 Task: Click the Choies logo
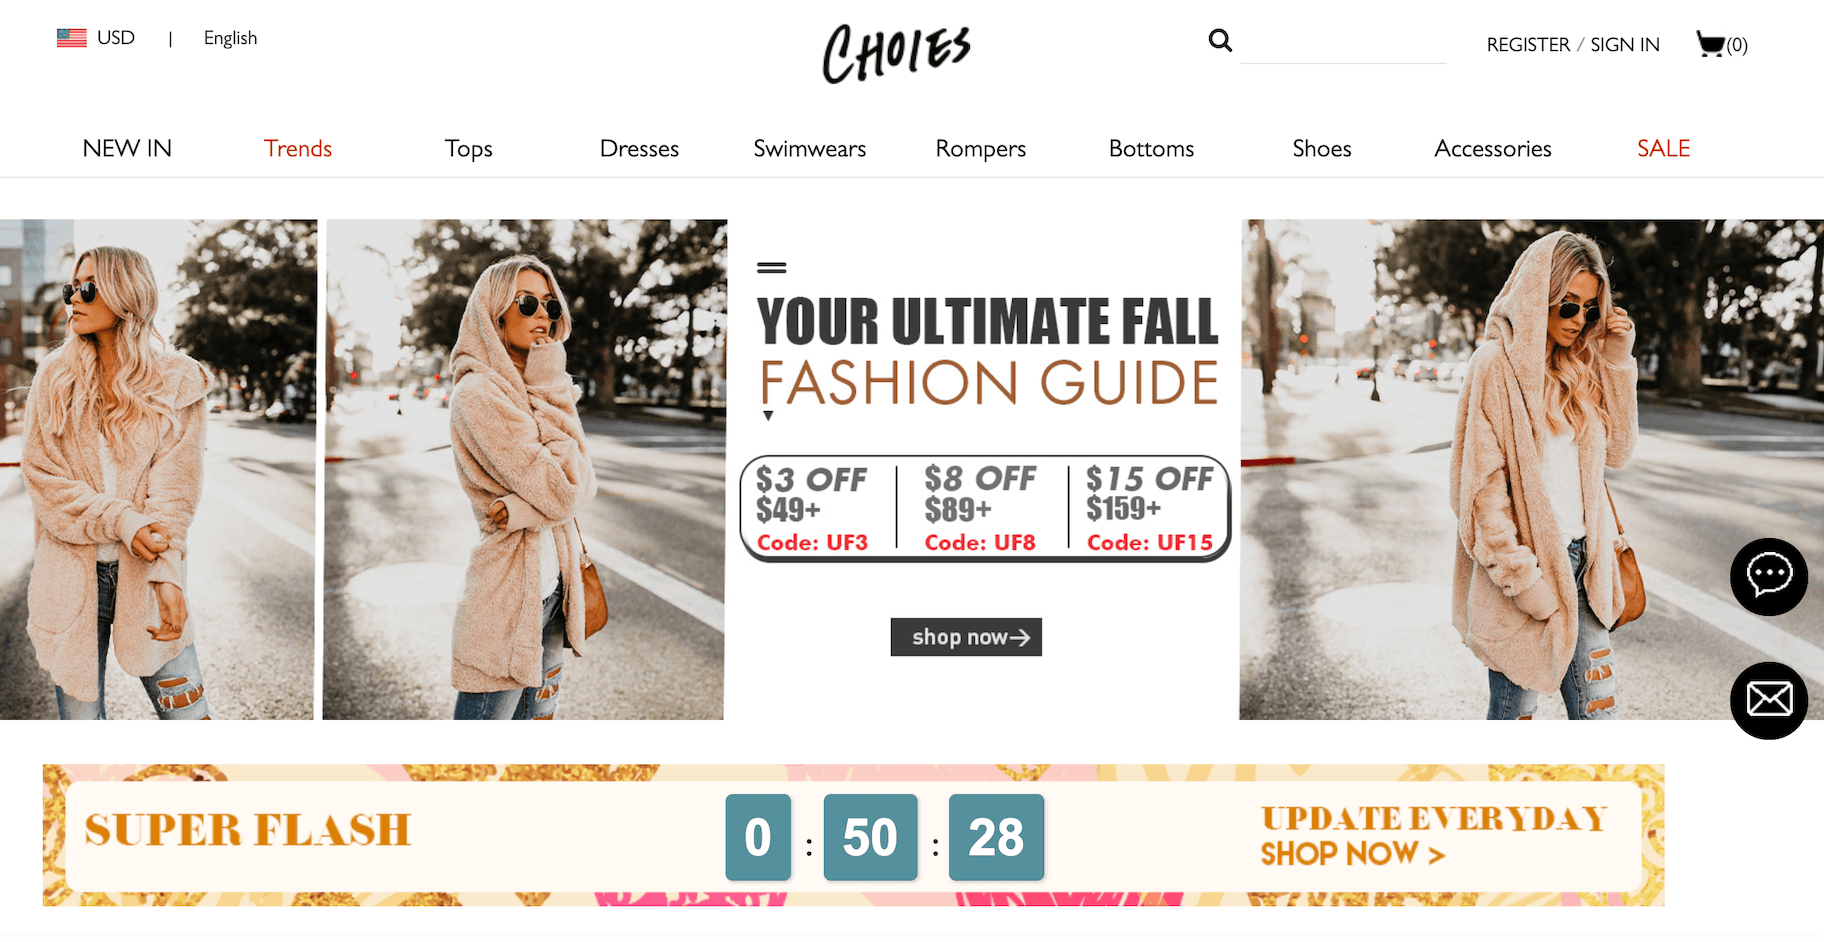[x=897, y=53]
